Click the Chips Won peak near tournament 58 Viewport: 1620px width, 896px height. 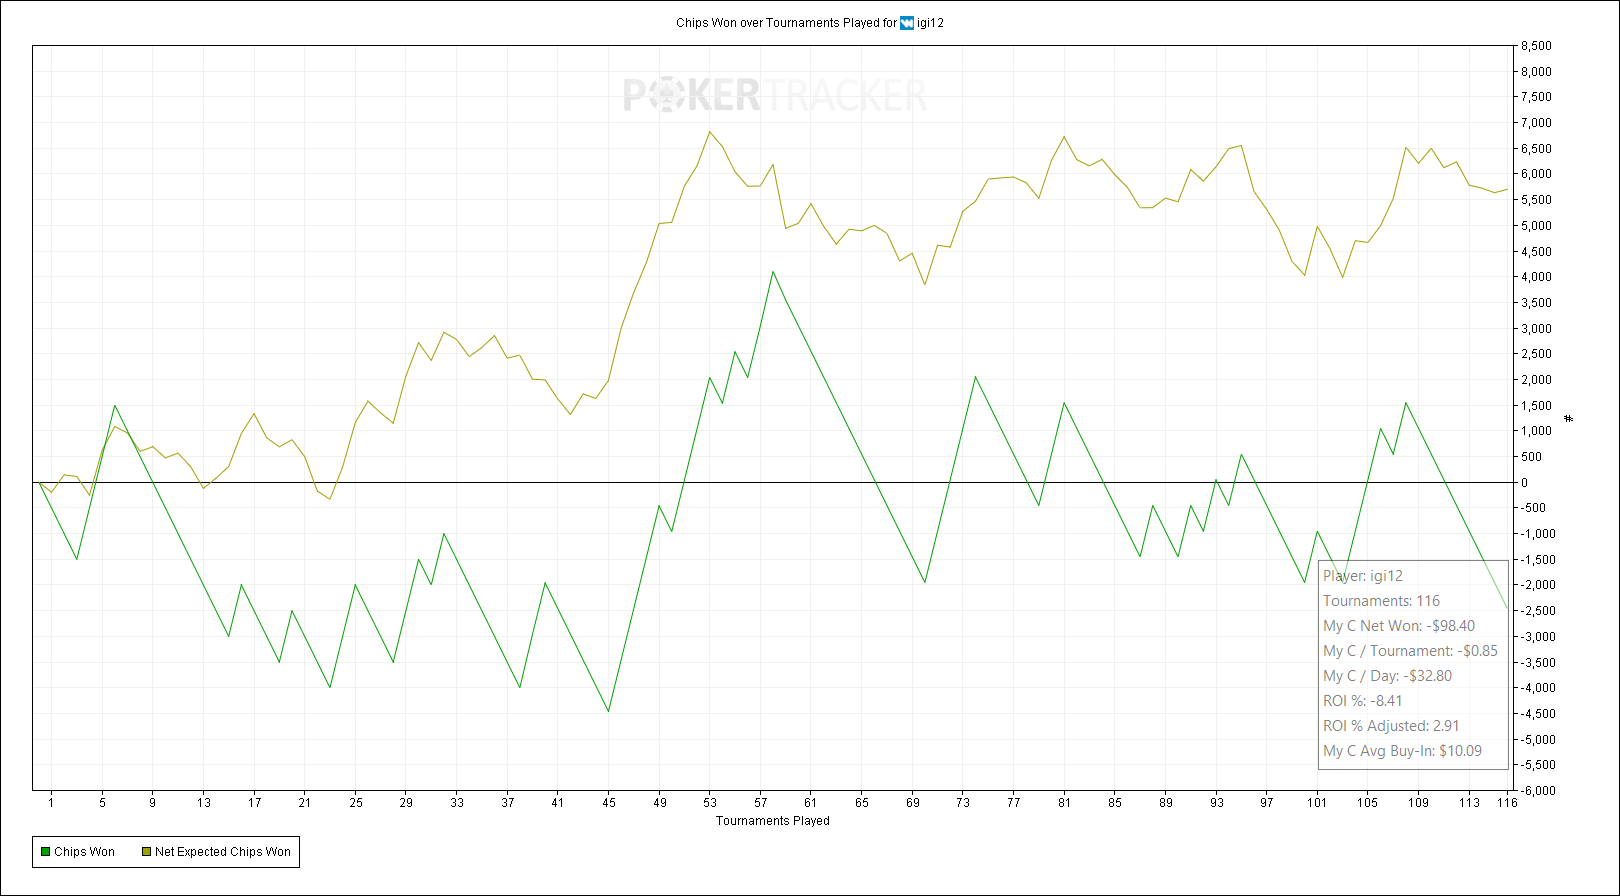773,271
